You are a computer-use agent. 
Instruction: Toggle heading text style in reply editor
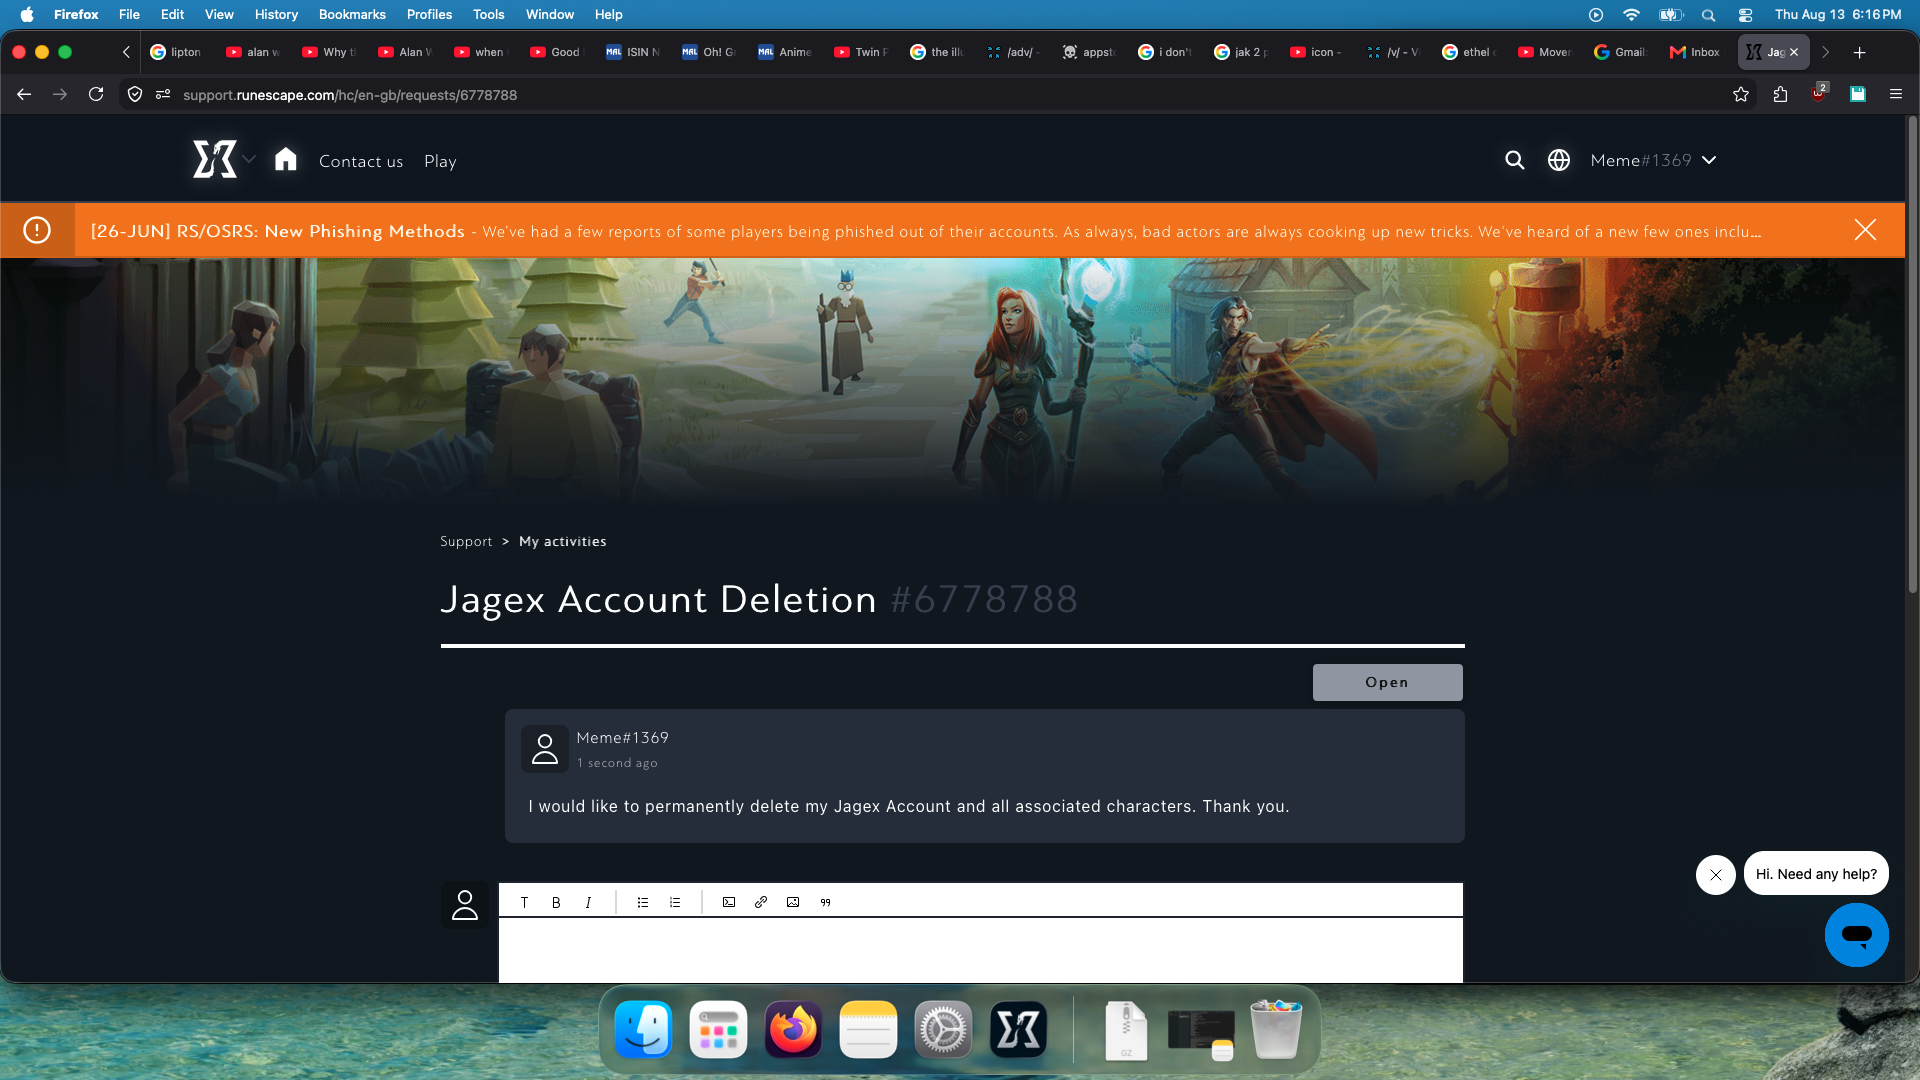click(x=524, y=902)
